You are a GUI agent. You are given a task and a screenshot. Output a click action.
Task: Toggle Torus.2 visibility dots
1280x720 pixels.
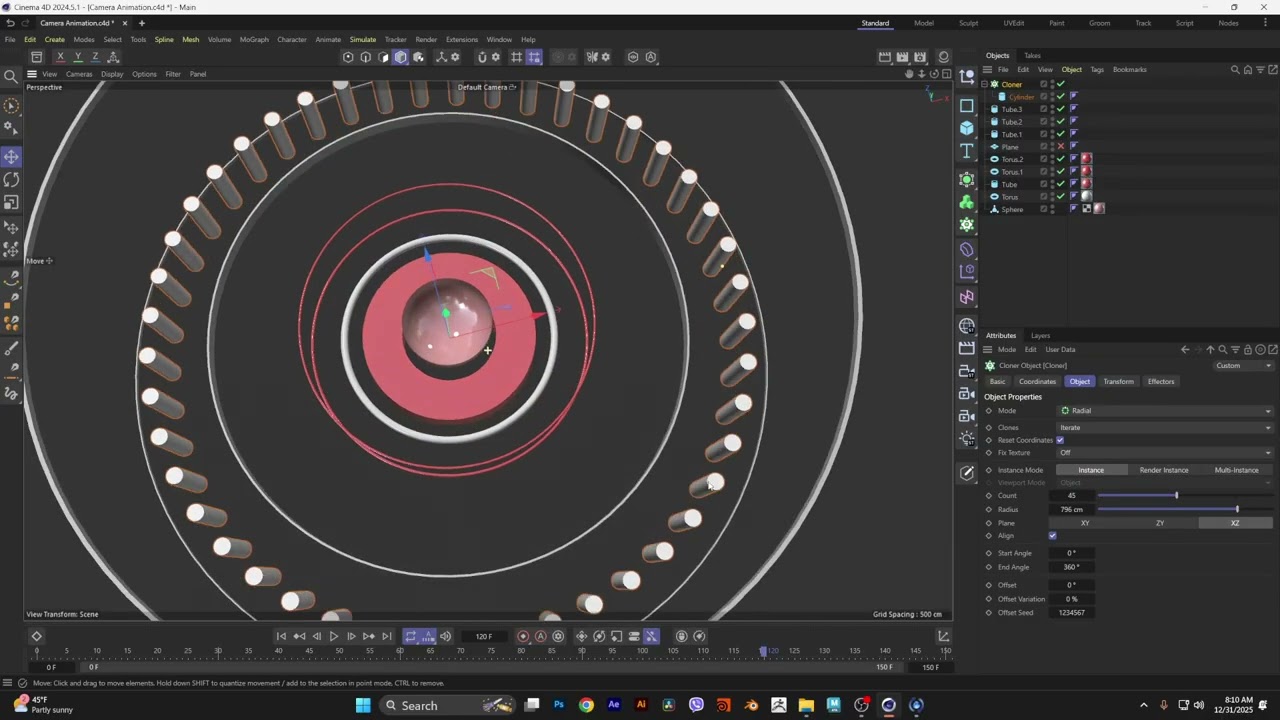(x=1052, y=159)
